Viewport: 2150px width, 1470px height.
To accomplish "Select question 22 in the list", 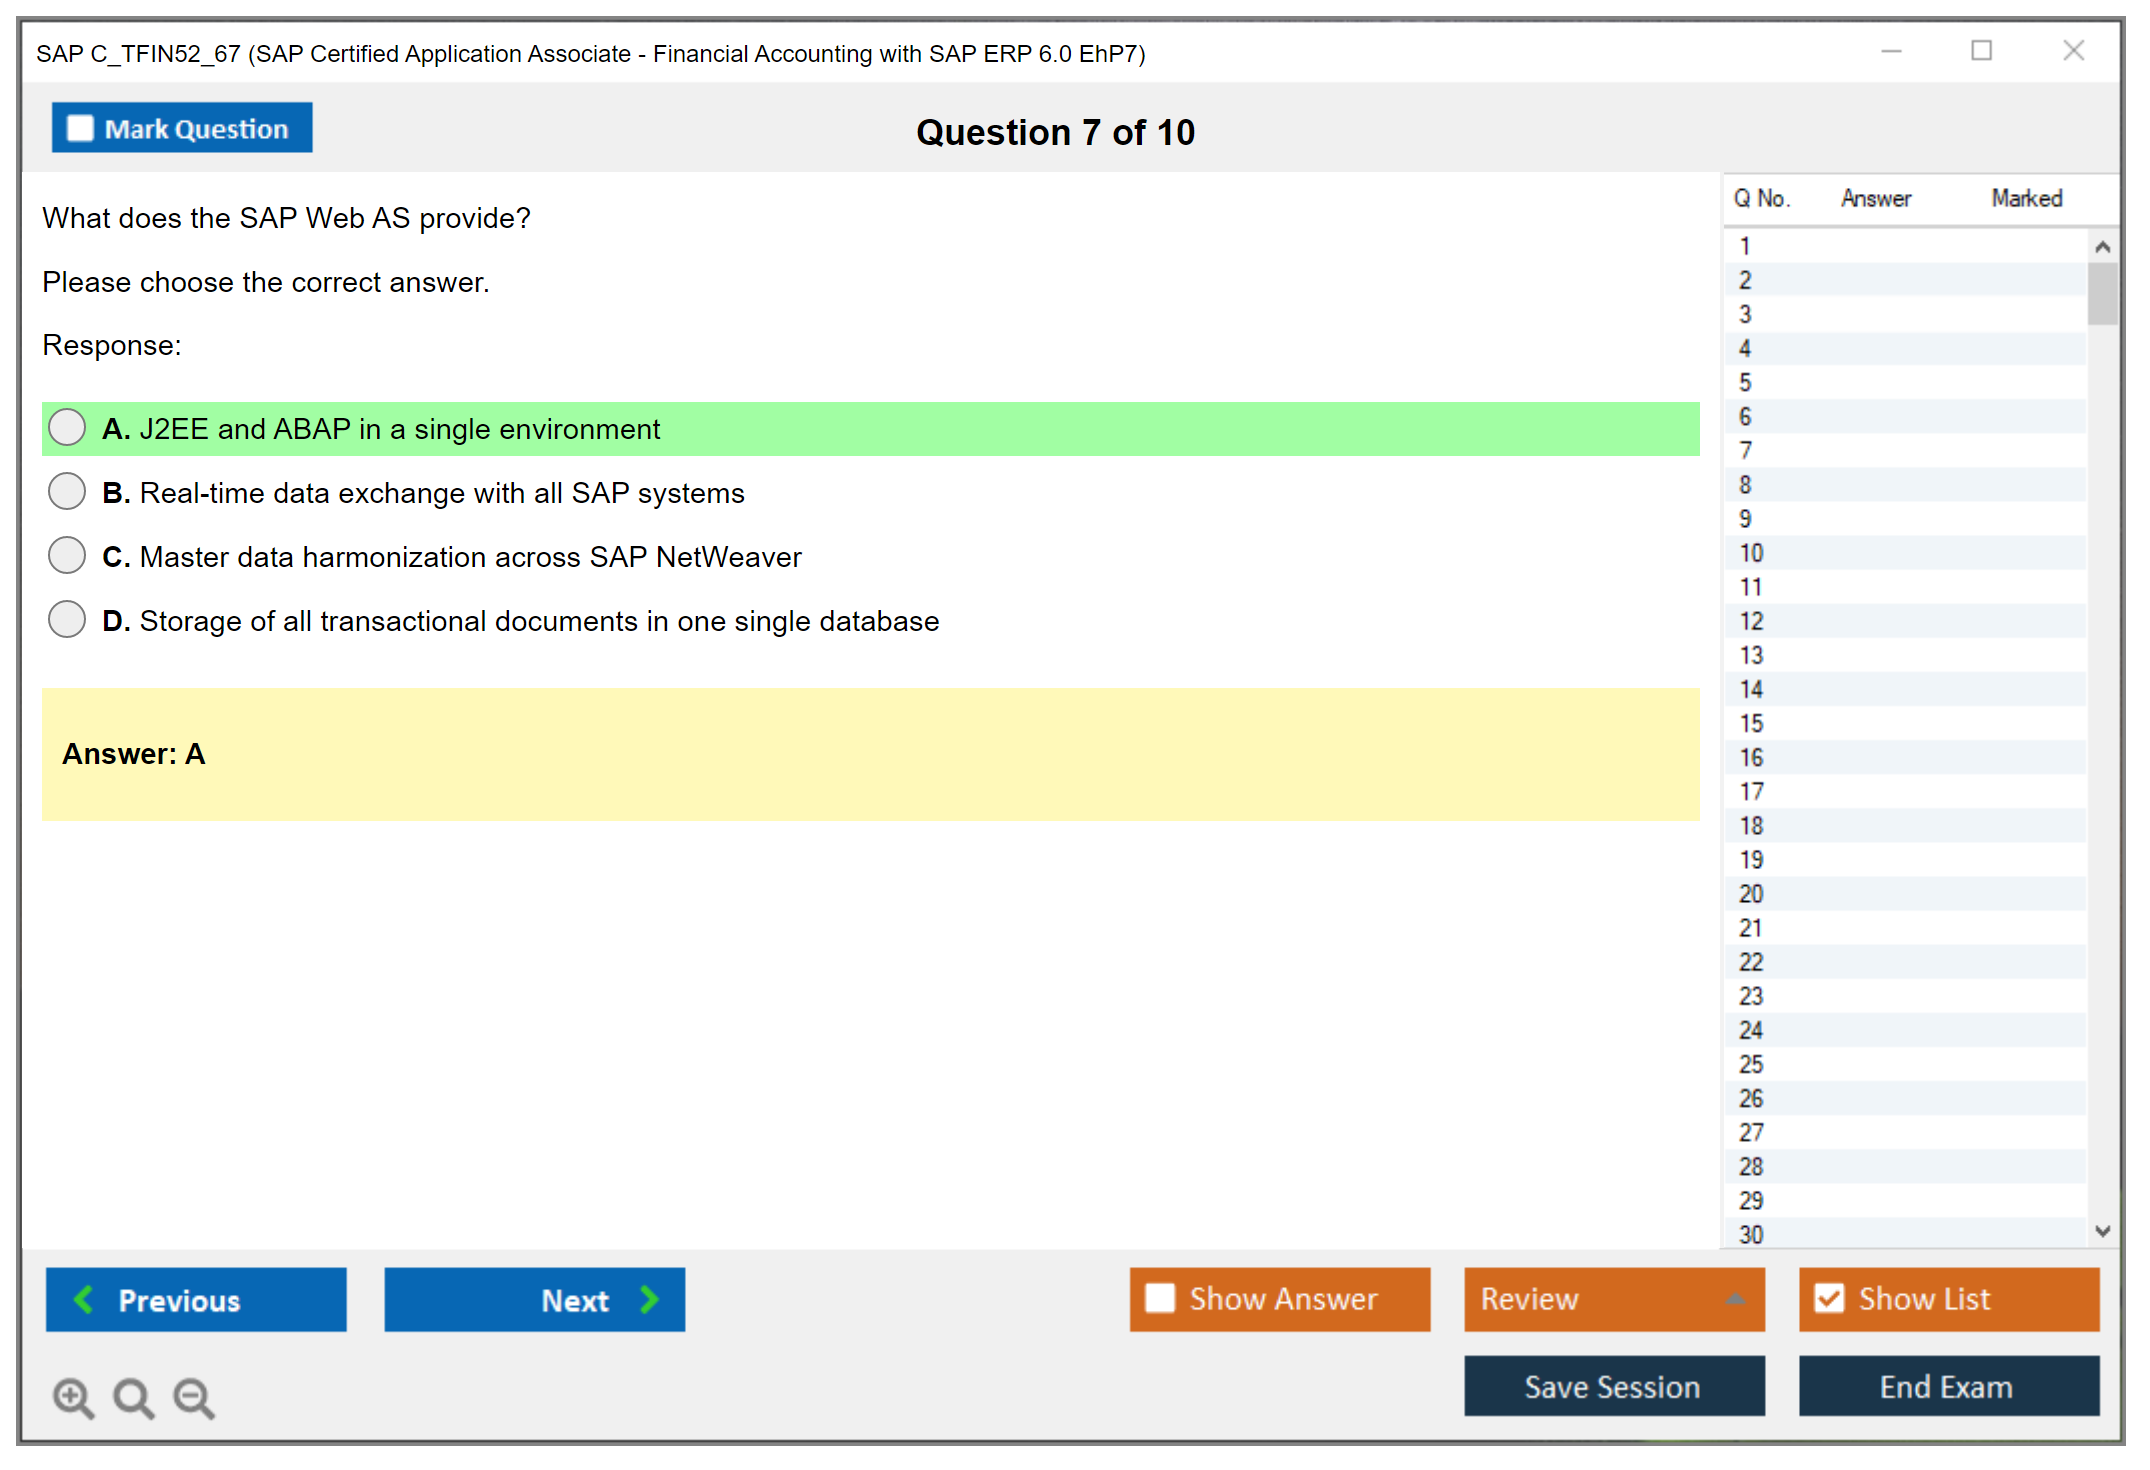I will pos(1751,962).
